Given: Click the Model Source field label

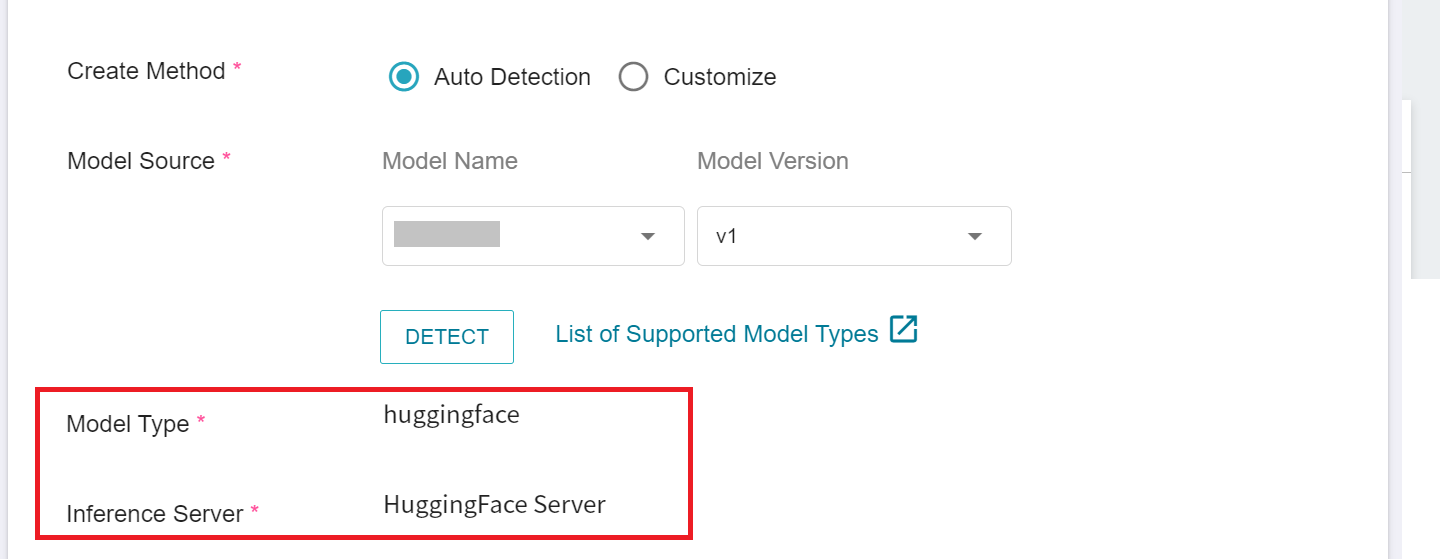Looking at the screenshot, I should (141, 161).
